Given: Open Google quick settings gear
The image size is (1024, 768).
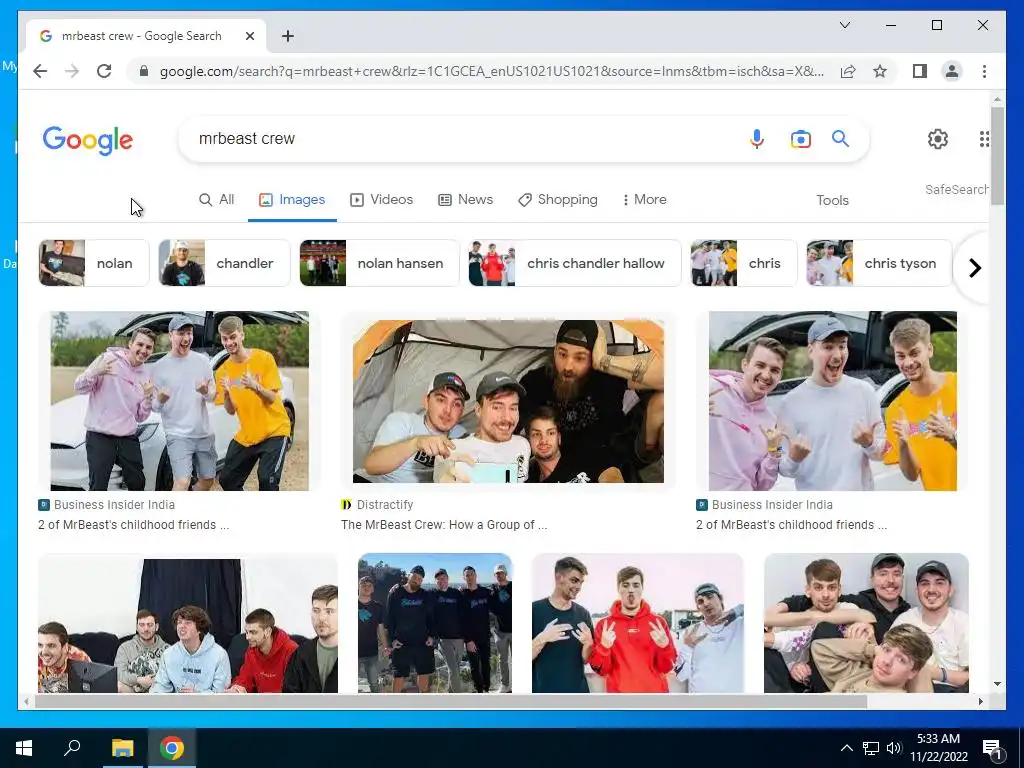Looking at the screenshot, I should pyautogui.click(x=938, y=138).
